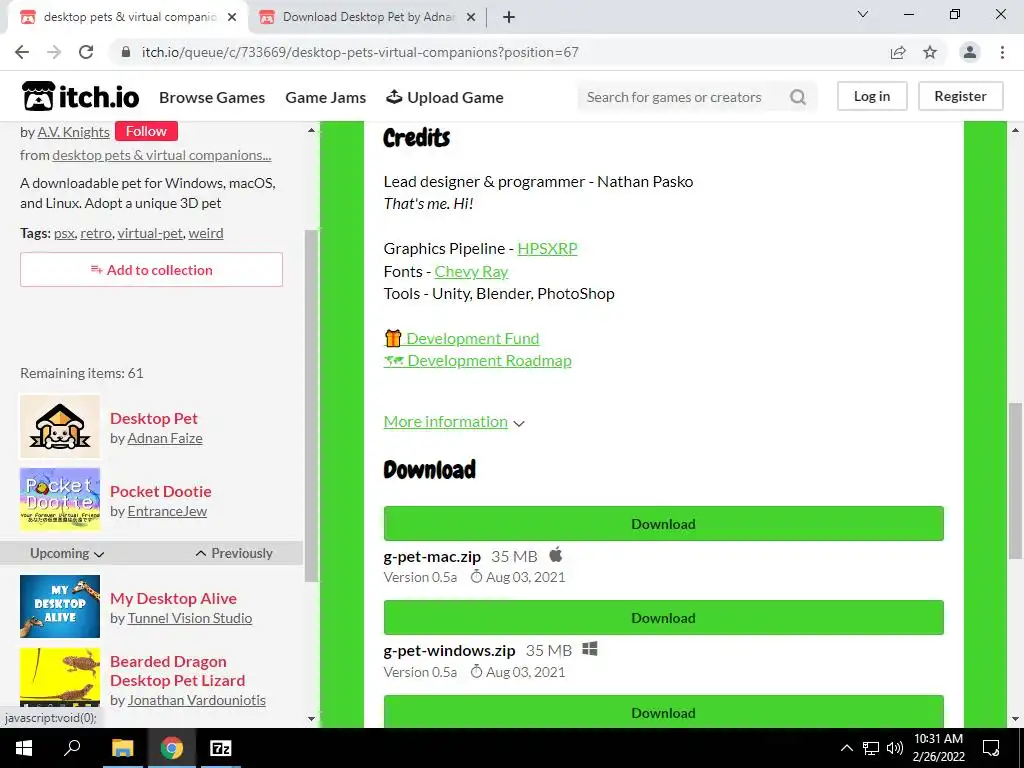Screen dimensions: 1024x768
Task: Expand the Upcoming dropdown
Action: coord(67,553)
